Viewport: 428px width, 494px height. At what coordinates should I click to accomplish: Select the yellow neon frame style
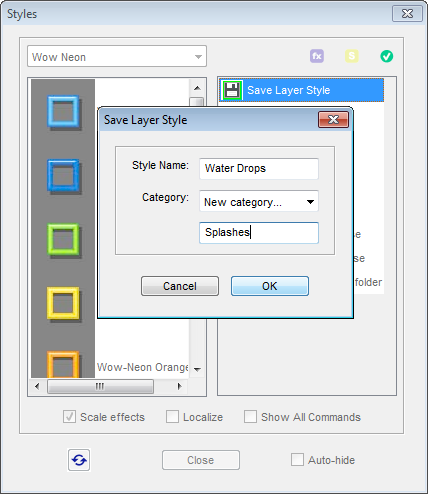[63, 303]
